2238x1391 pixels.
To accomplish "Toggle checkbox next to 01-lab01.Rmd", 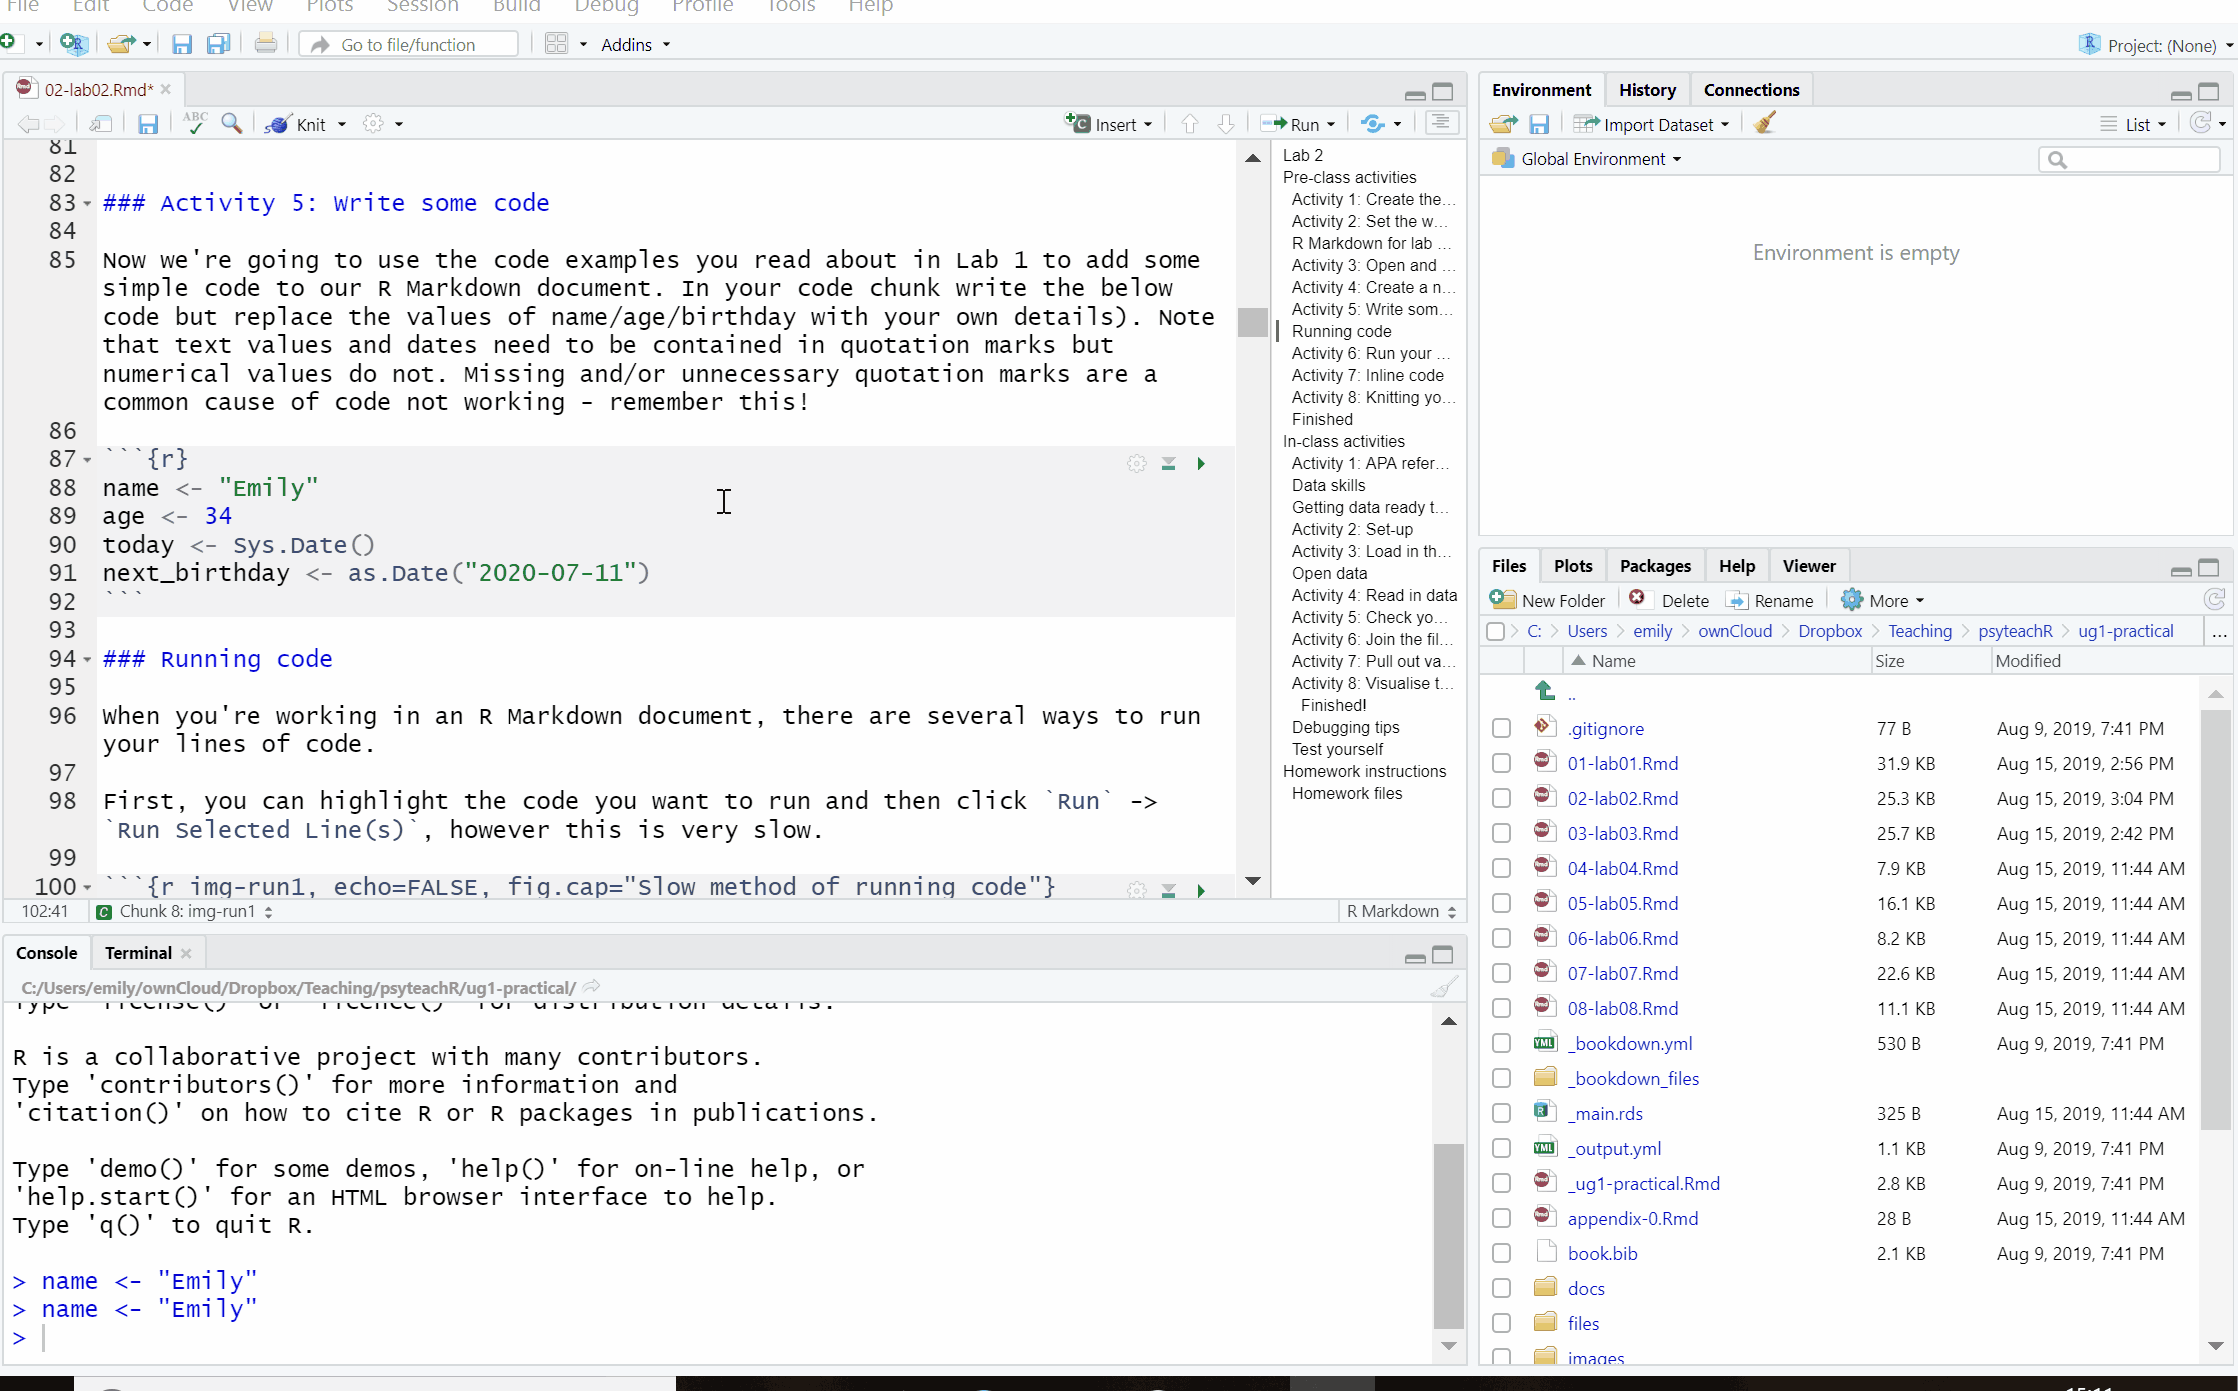I will click(x=1501, y=764).
